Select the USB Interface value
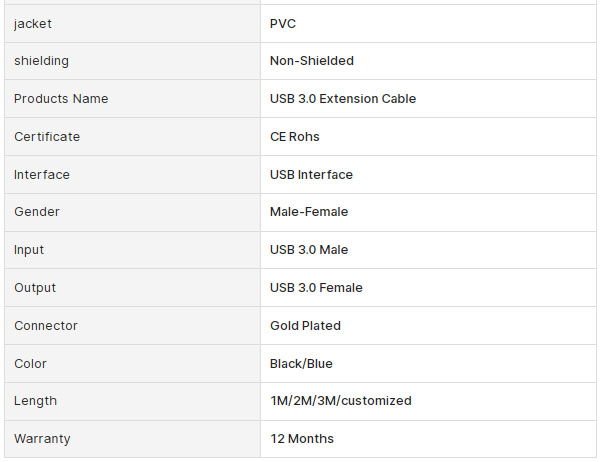Viewport: 601px width, 462px height. (311, 174)
